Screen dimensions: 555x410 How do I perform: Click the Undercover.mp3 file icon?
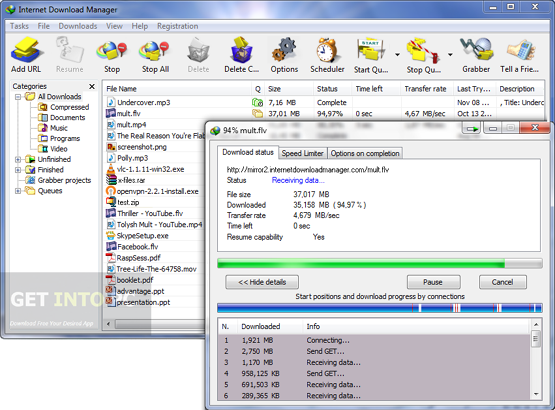coord(111,102)
